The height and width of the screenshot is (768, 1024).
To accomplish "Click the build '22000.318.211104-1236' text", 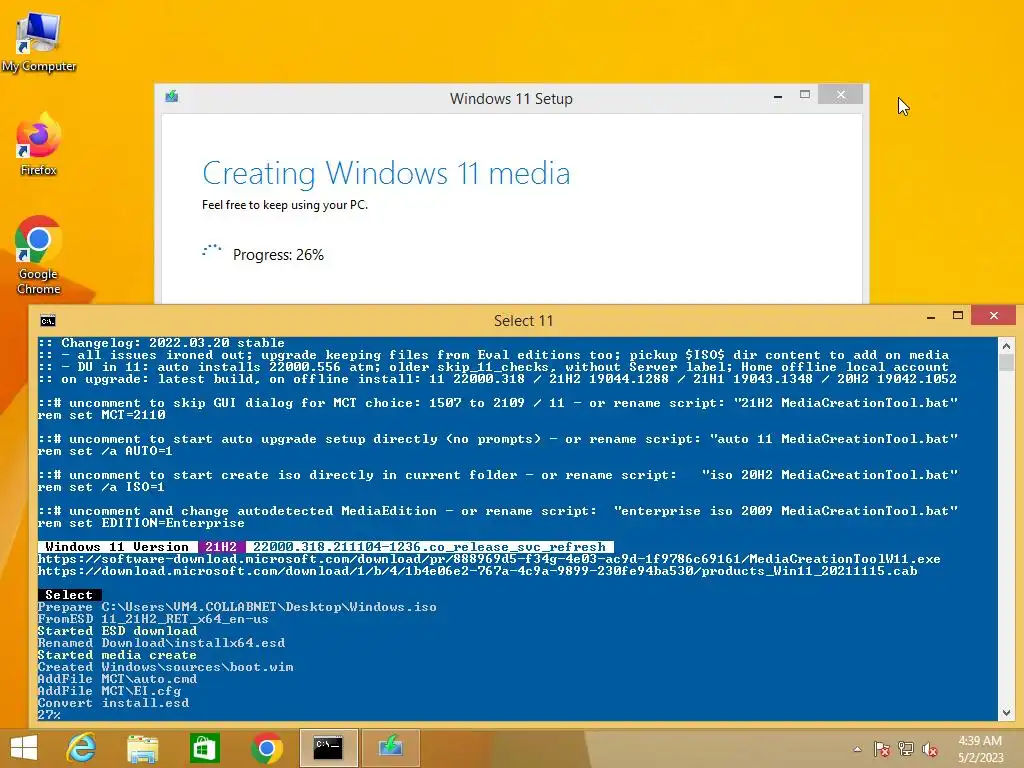I will [336, 547].
